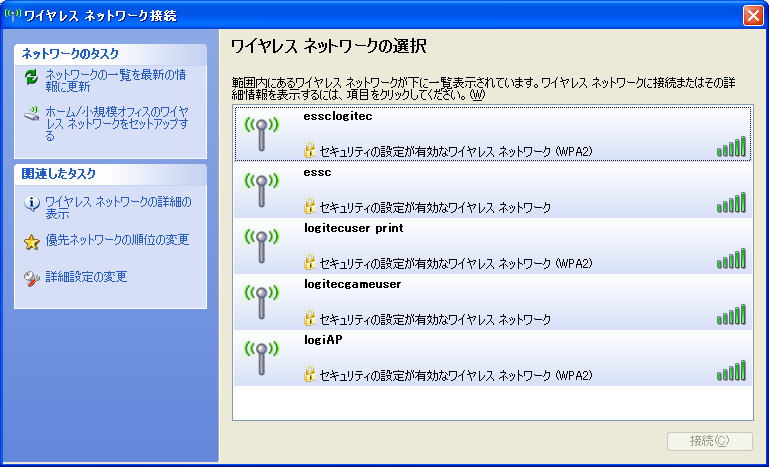Click the padlock icon in essc row
769x467 pixels.
point(309,207)
